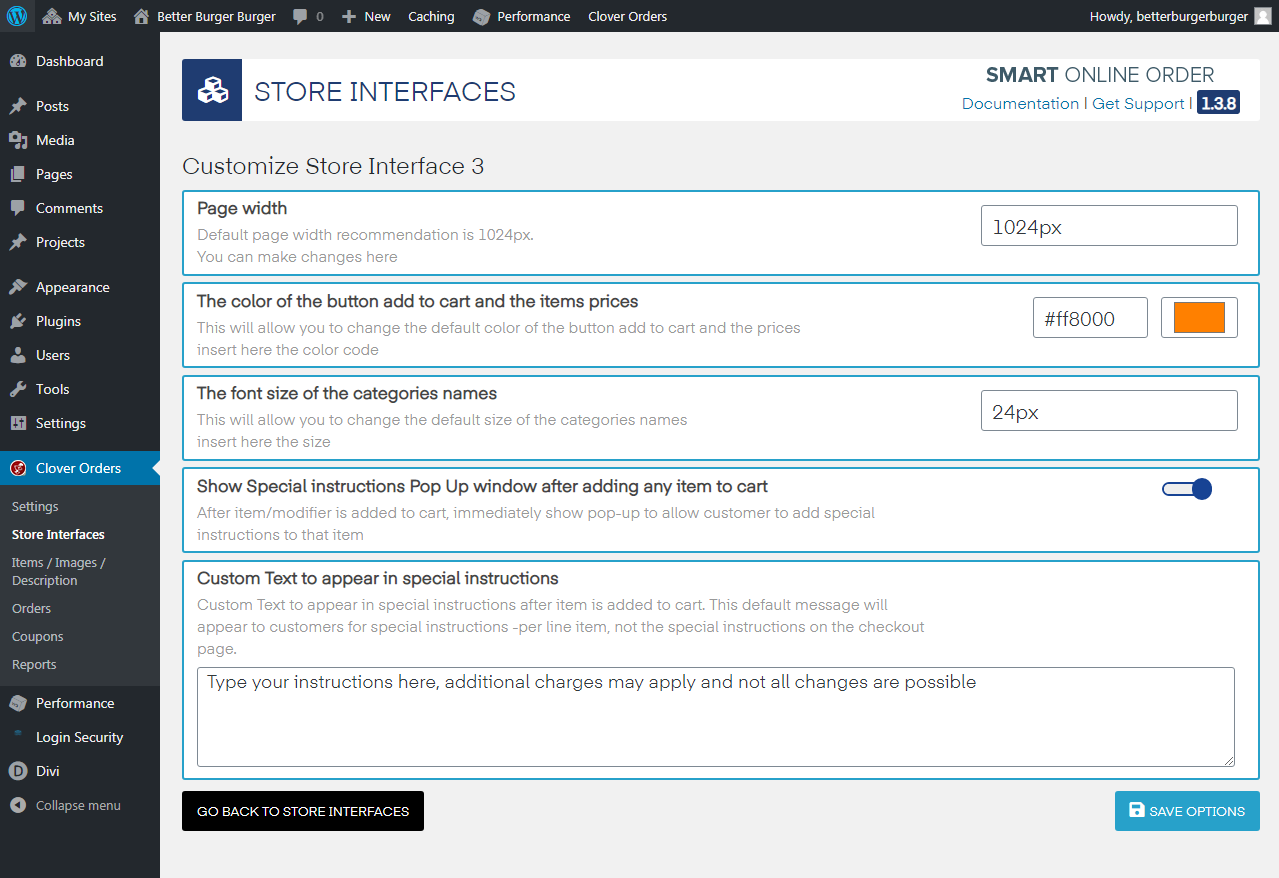1279x878 pixels.
Task: Click the Divi circle icon
Action: click(x=18, y=771)
